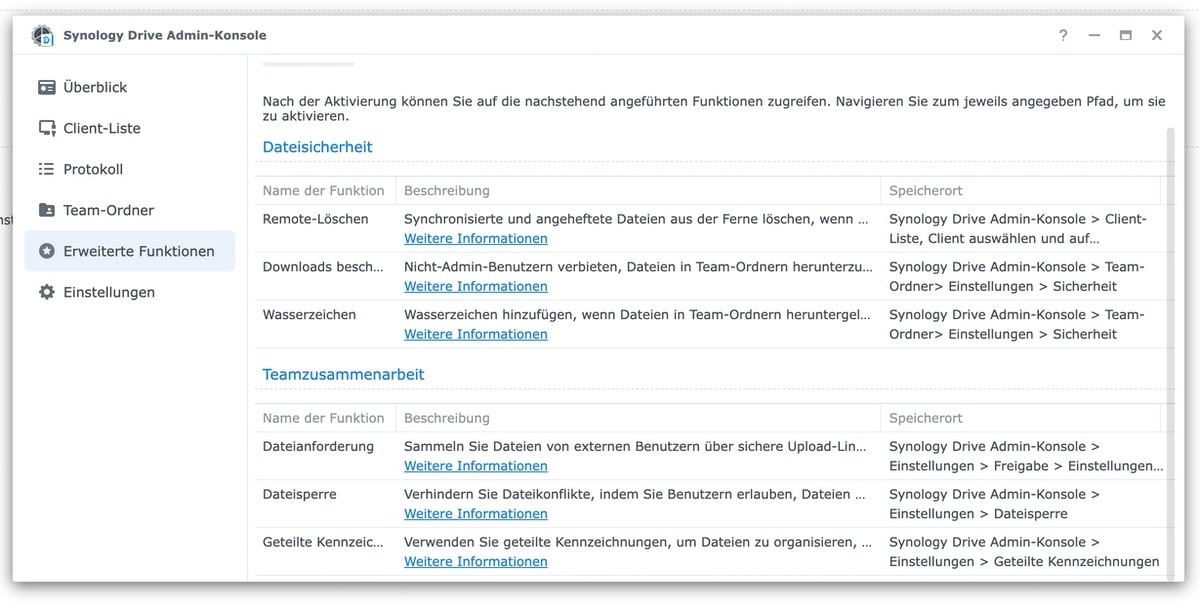Image resolution: width=1200 pixels, height=610 pixels.
Task: Open Weitere Informationen for Remote-Löschen
Action: [475, 239]
